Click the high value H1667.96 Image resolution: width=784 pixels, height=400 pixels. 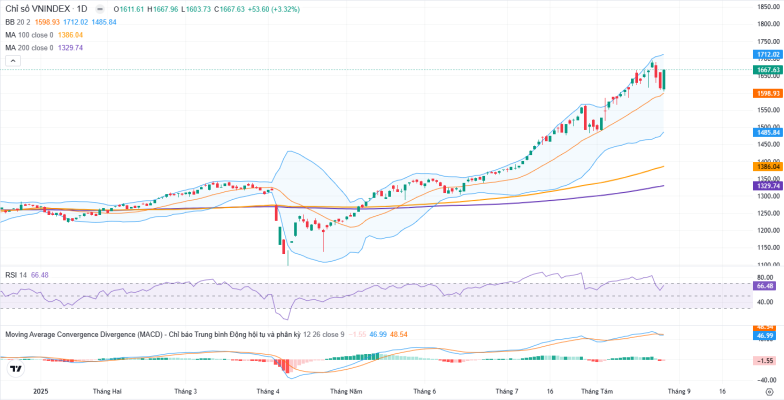click(163, 9)
